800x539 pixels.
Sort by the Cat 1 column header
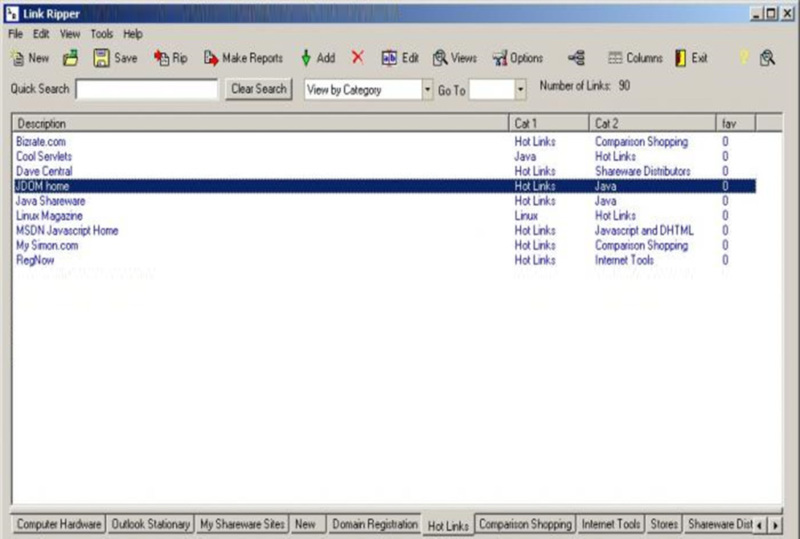[549, 124]
